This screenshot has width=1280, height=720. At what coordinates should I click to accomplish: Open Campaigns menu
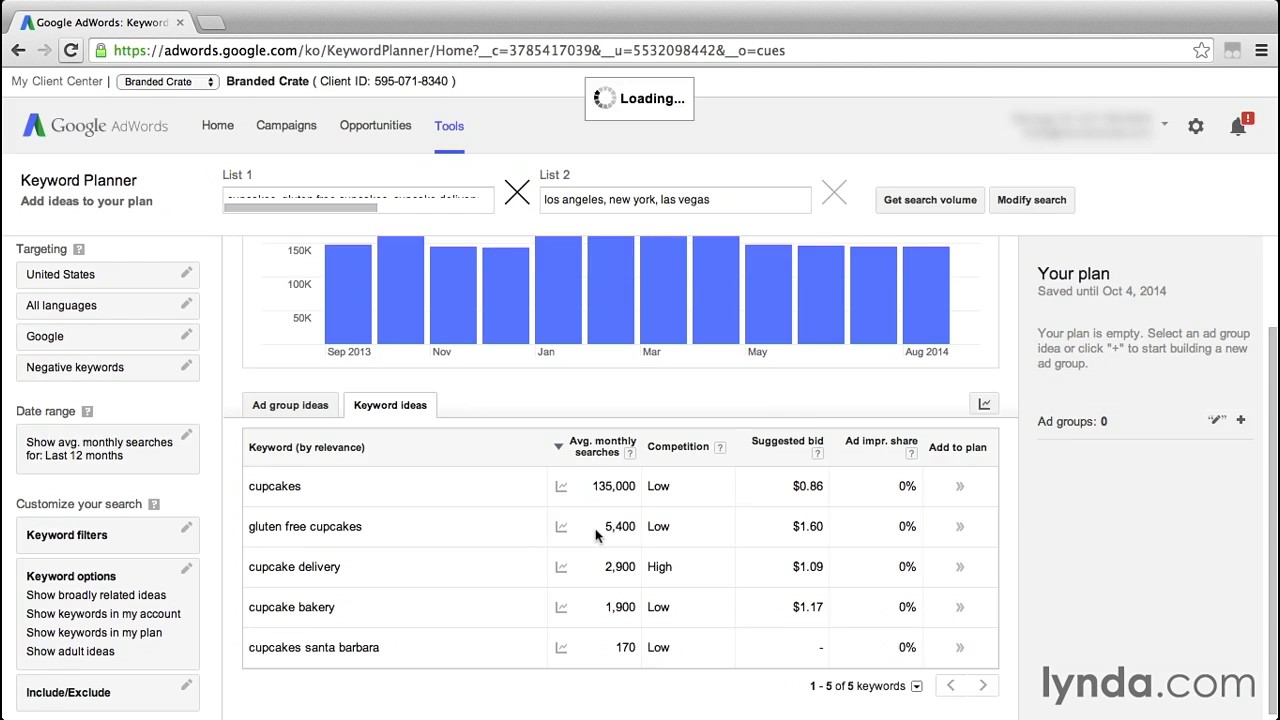(286, 125)
